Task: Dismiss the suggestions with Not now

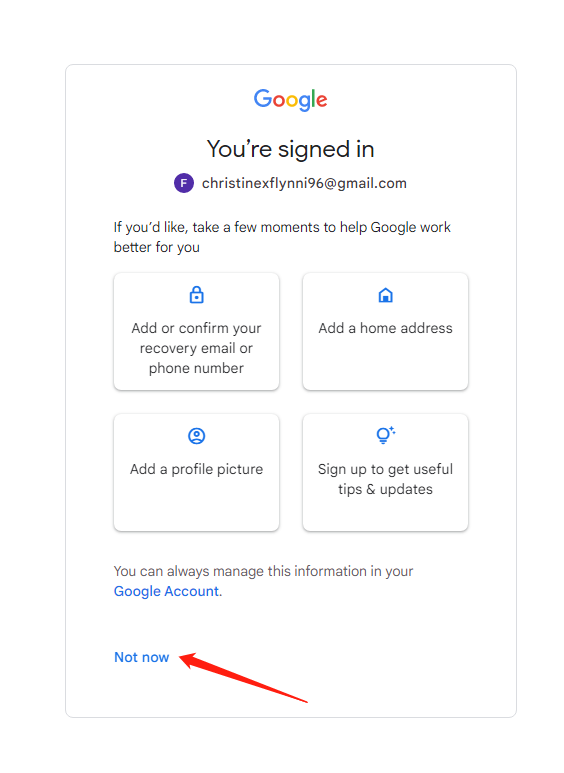Action: click(x=141, y=657)
